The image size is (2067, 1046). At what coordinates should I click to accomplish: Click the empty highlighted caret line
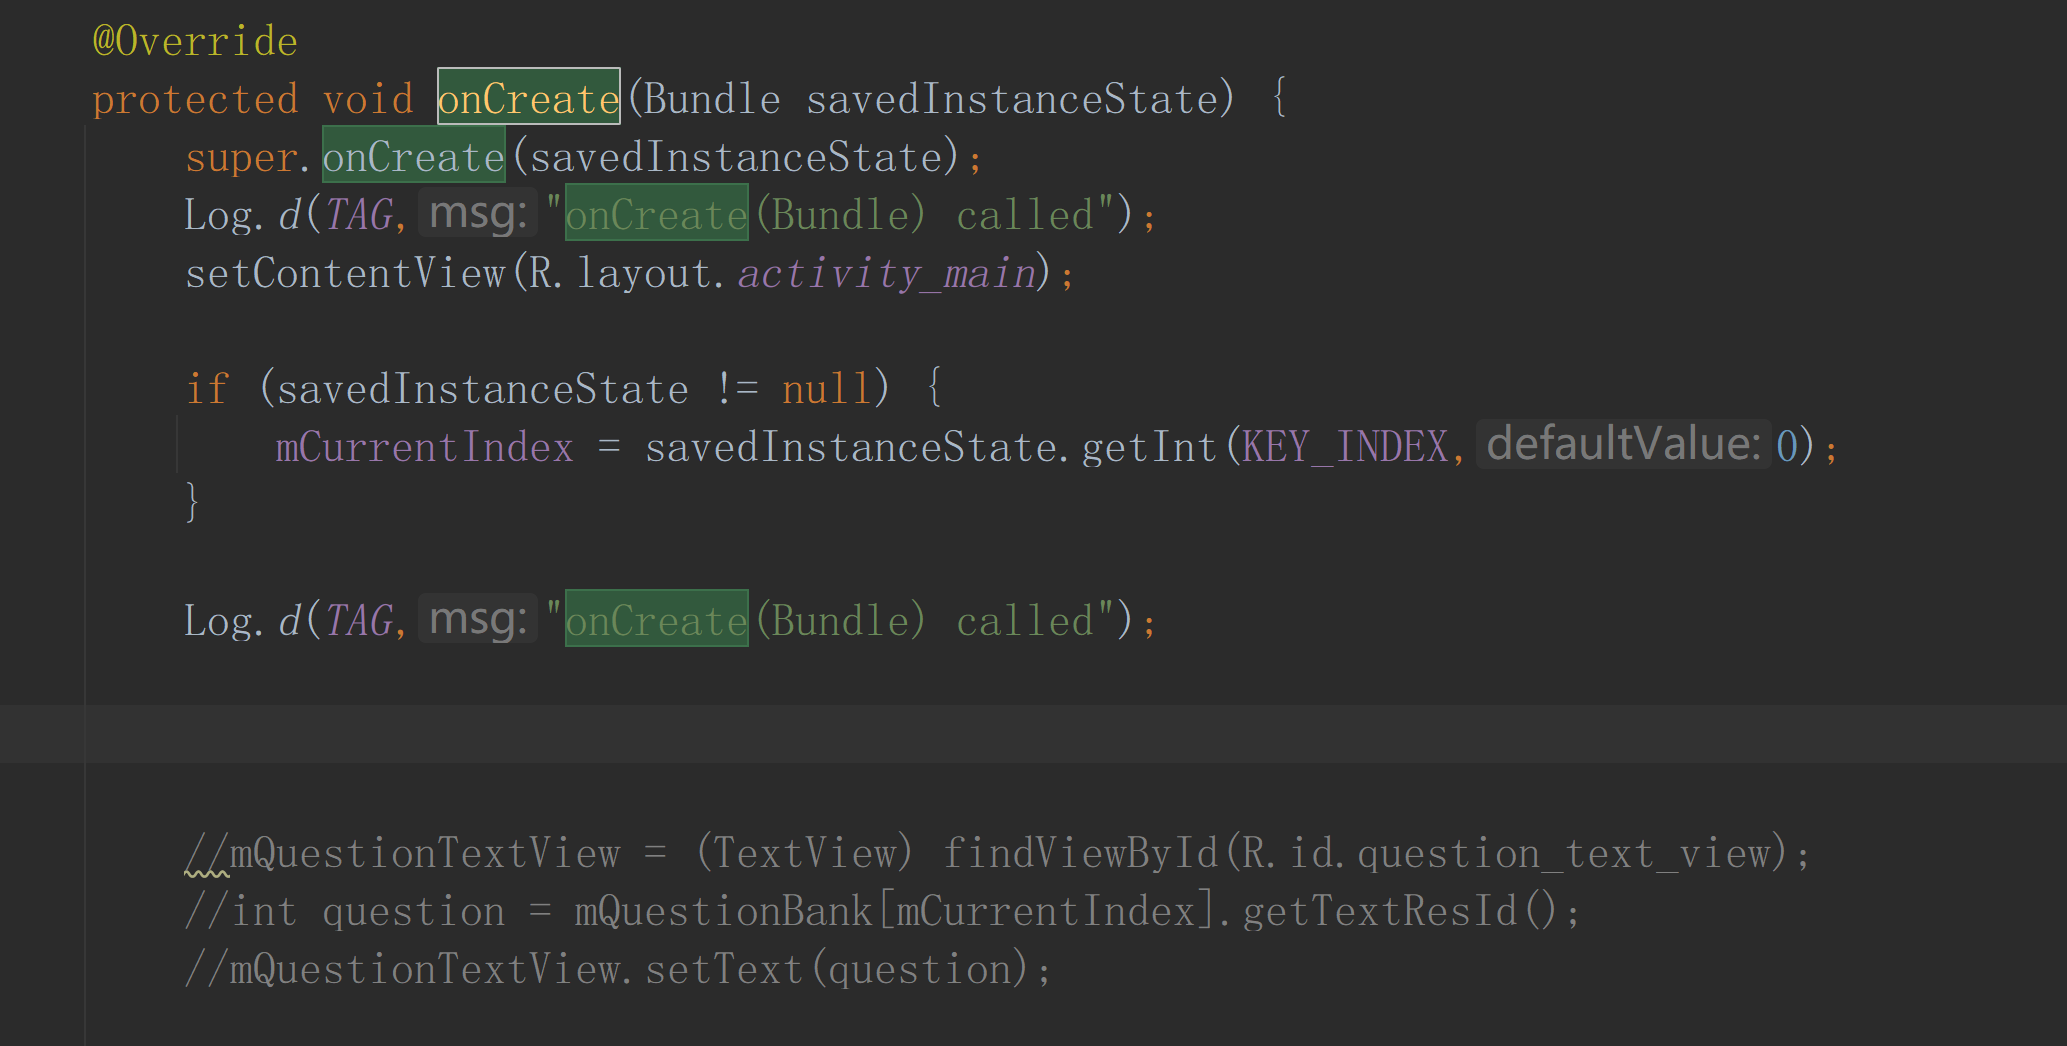pyautogui.click(x=1033, y=734)
